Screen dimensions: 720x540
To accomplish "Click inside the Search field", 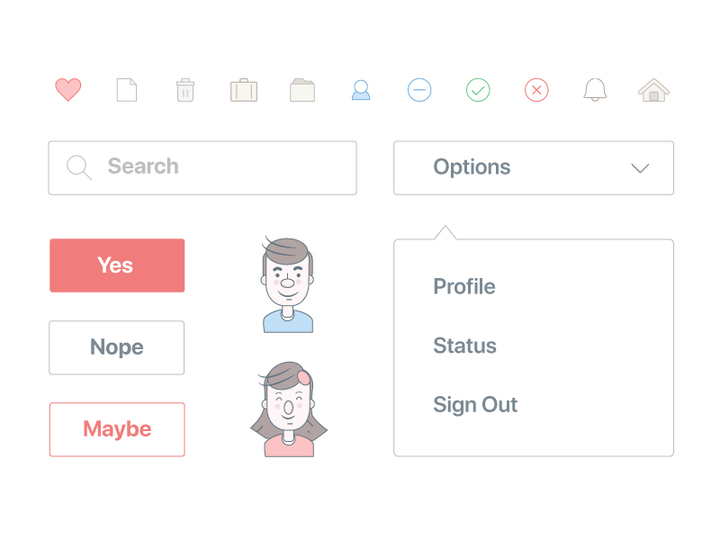I will 220,167.
